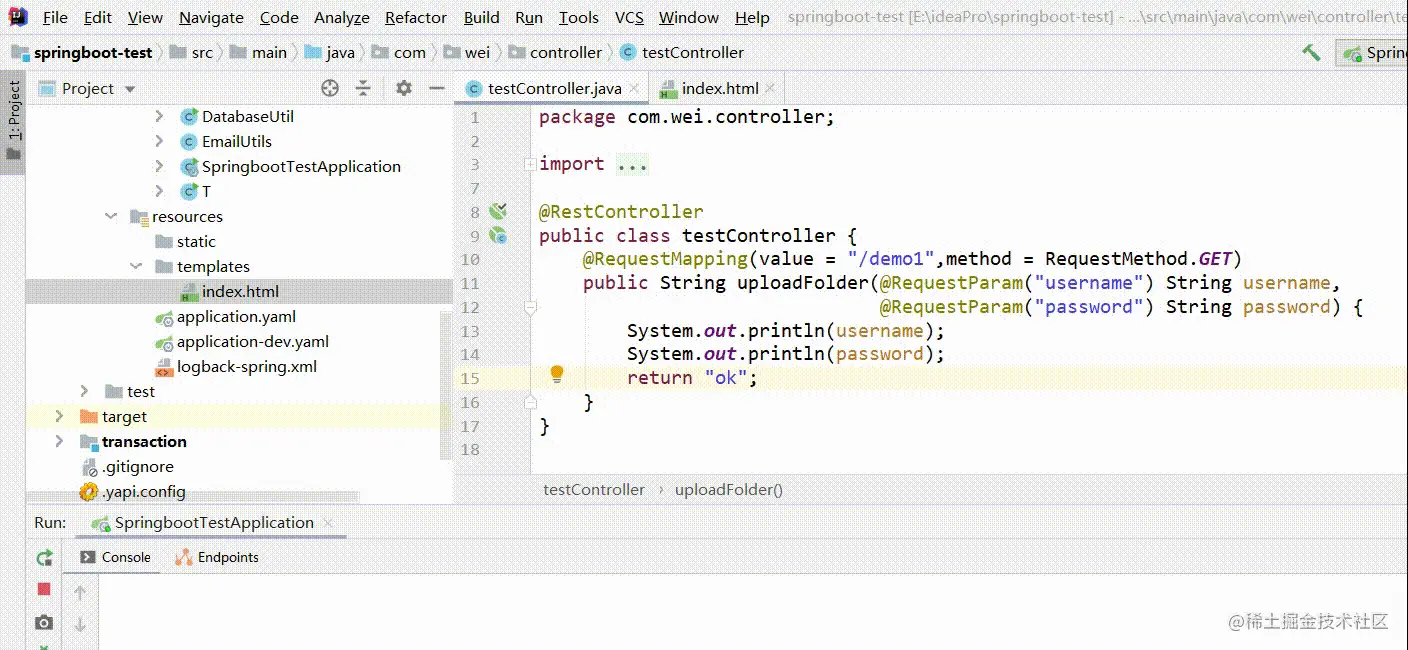
Task: Click the Rerun application icon in Run panel
Action: (44, 558)
